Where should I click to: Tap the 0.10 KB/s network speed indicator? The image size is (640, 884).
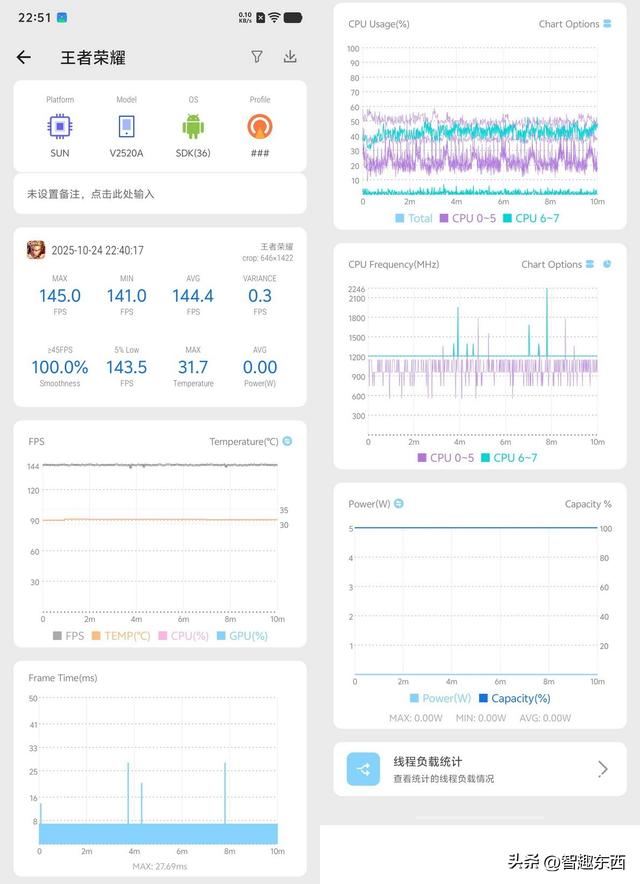click(245, 17)
